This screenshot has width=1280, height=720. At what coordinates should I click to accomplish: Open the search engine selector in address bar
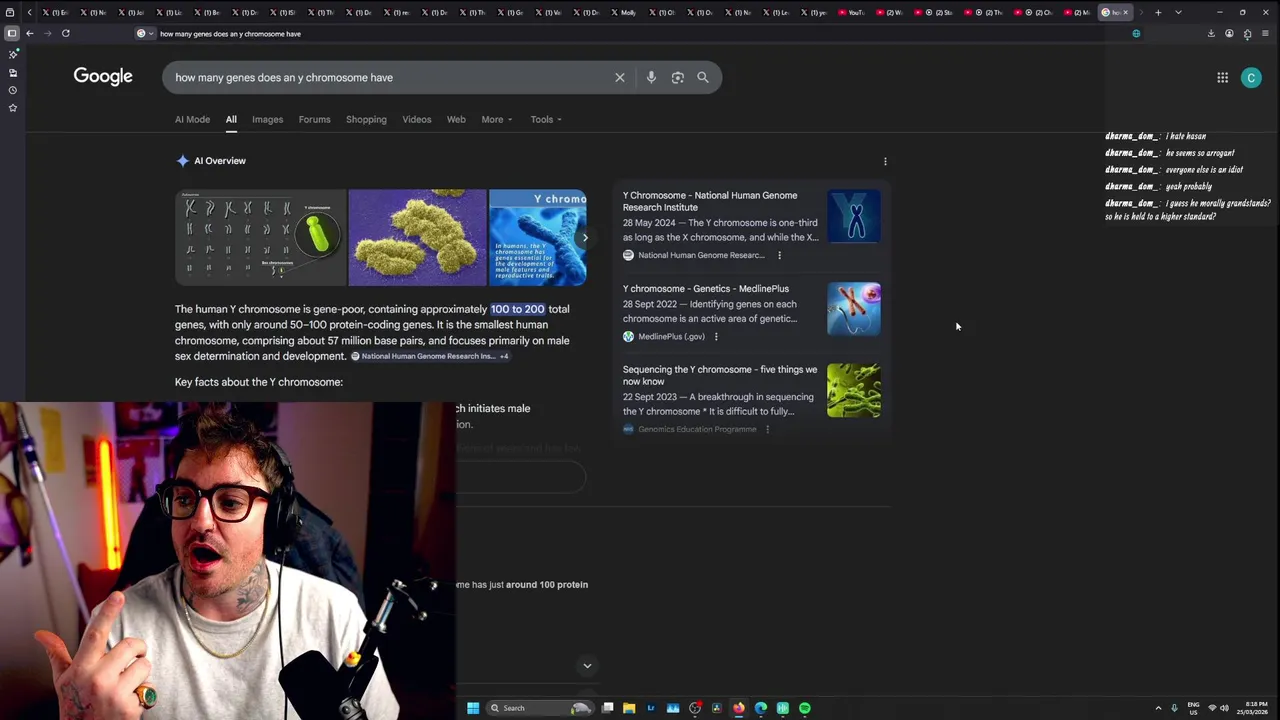click(146, 33)
